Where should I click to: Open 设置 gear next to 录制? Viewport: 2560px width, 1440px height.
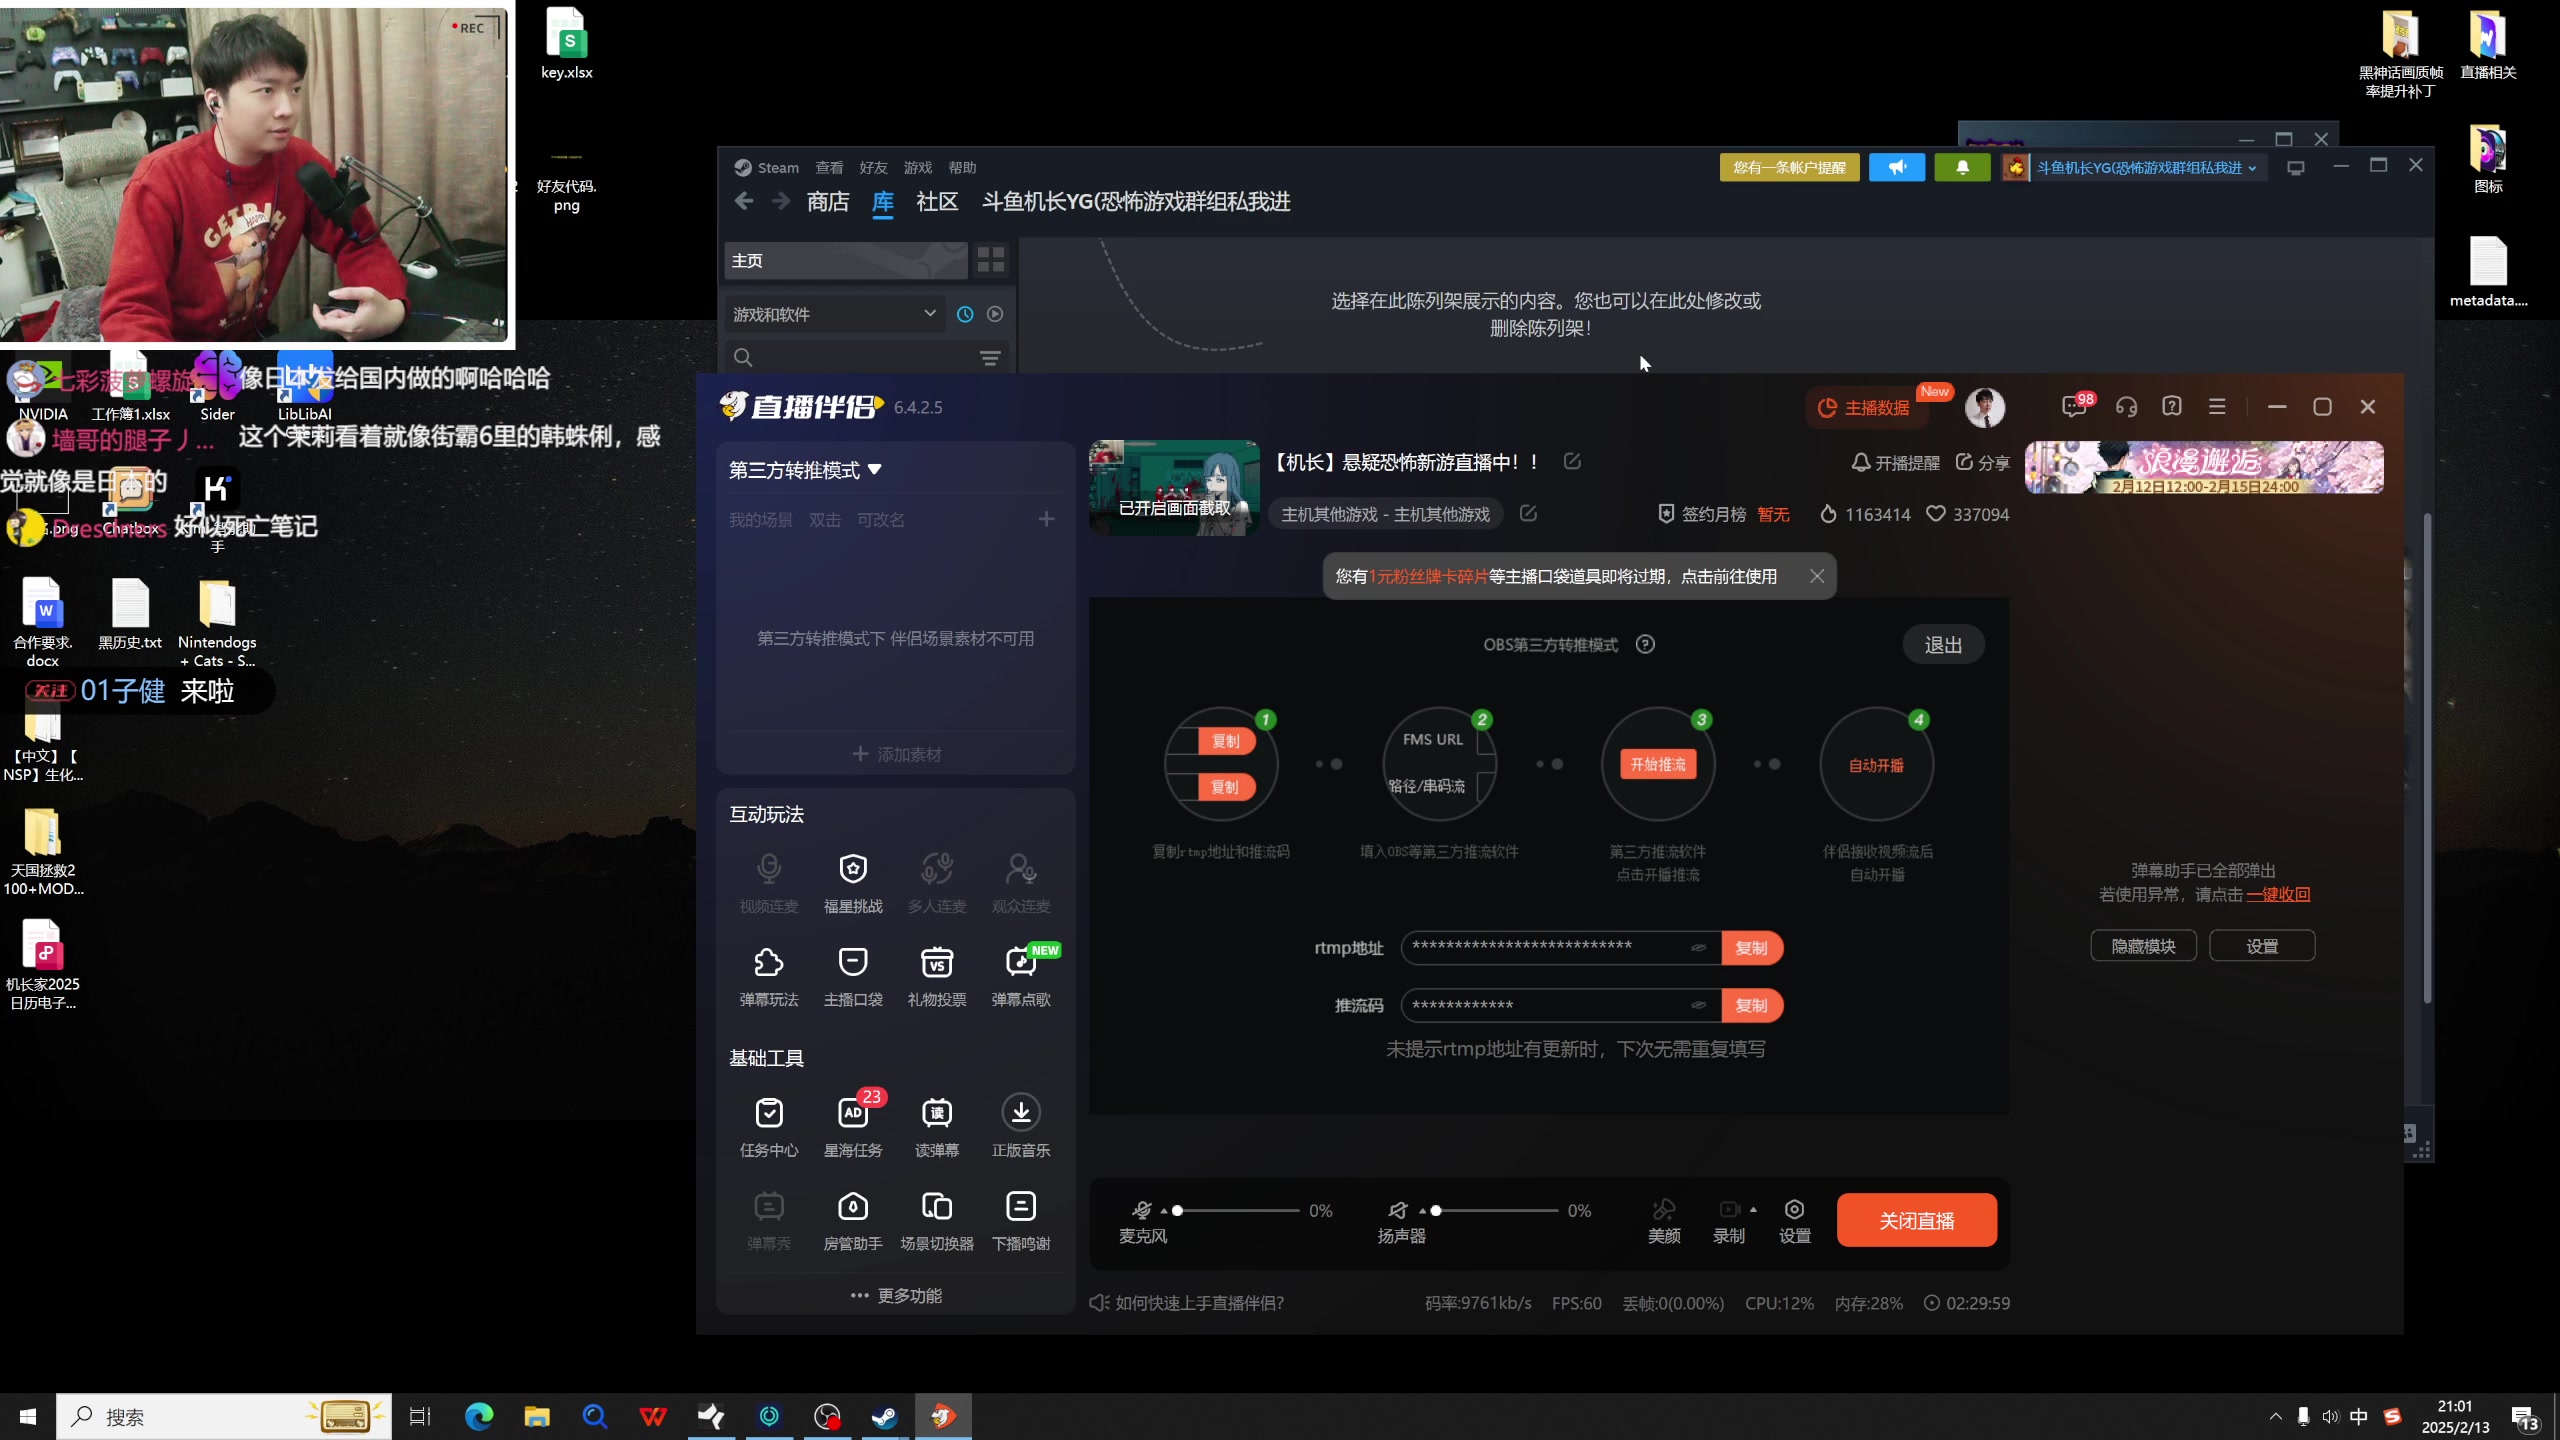pyautogui.click(x=1794, y=1220)
